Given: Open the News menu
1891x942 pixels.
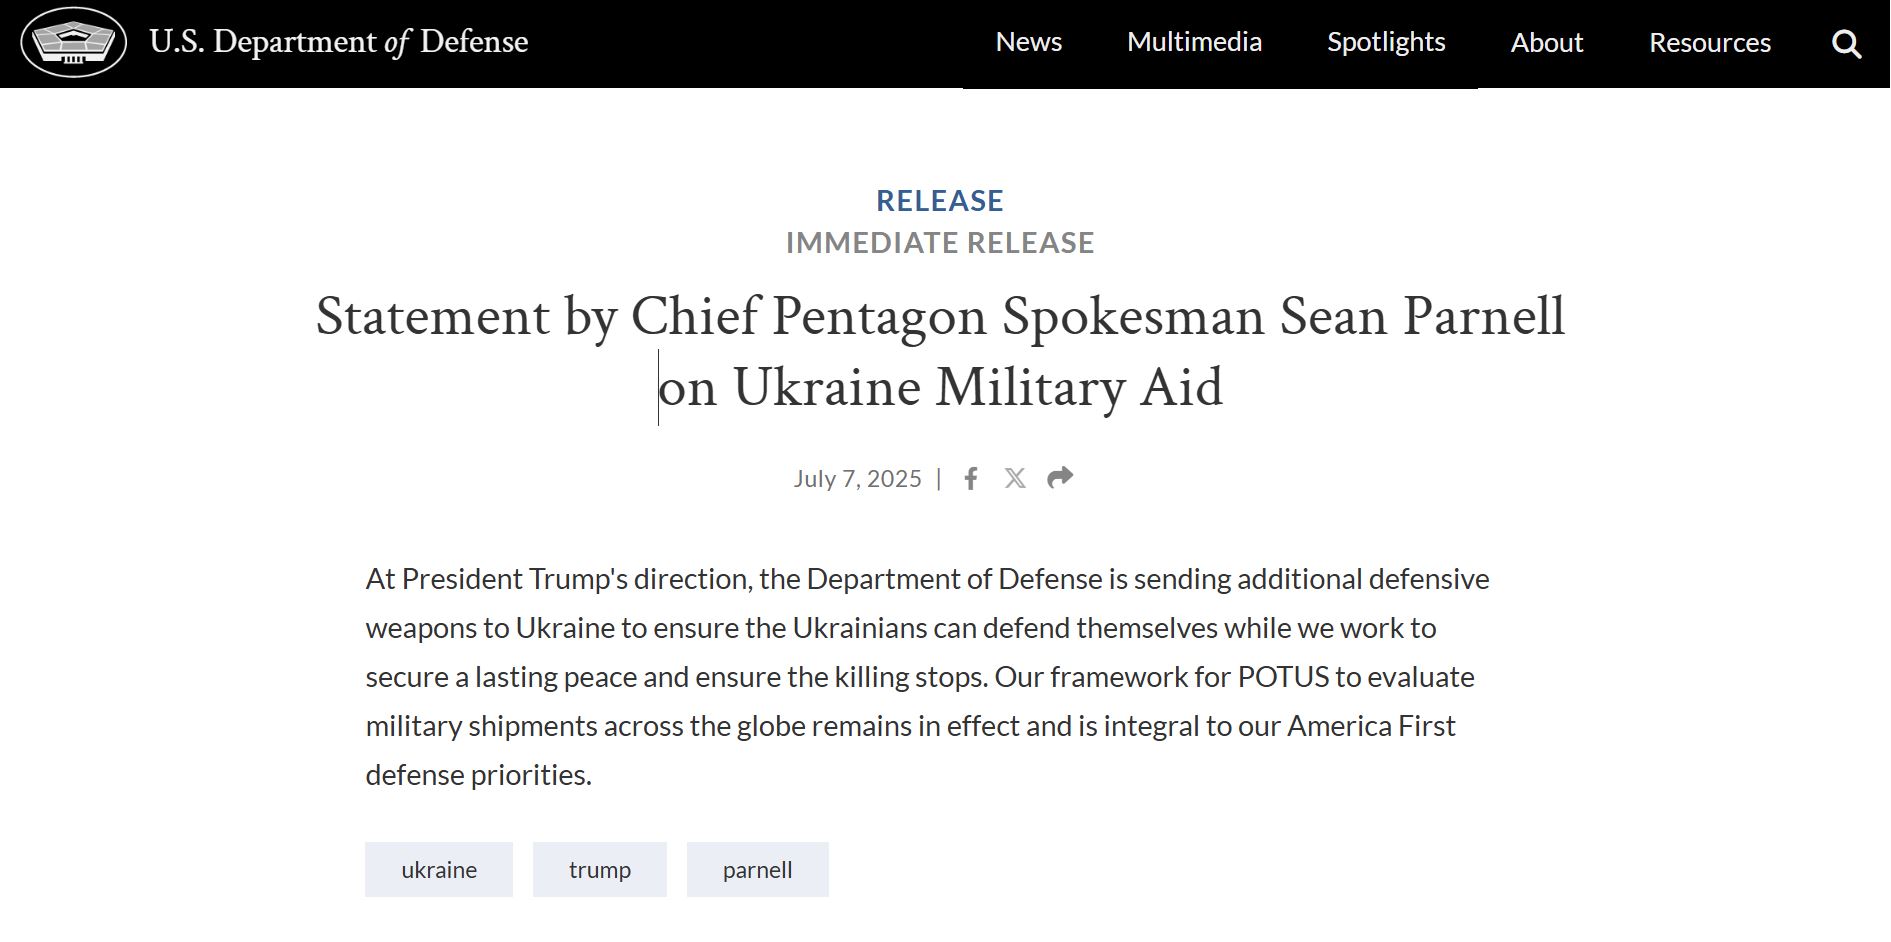Looking at the screenshot, I should click(1029, 42).
